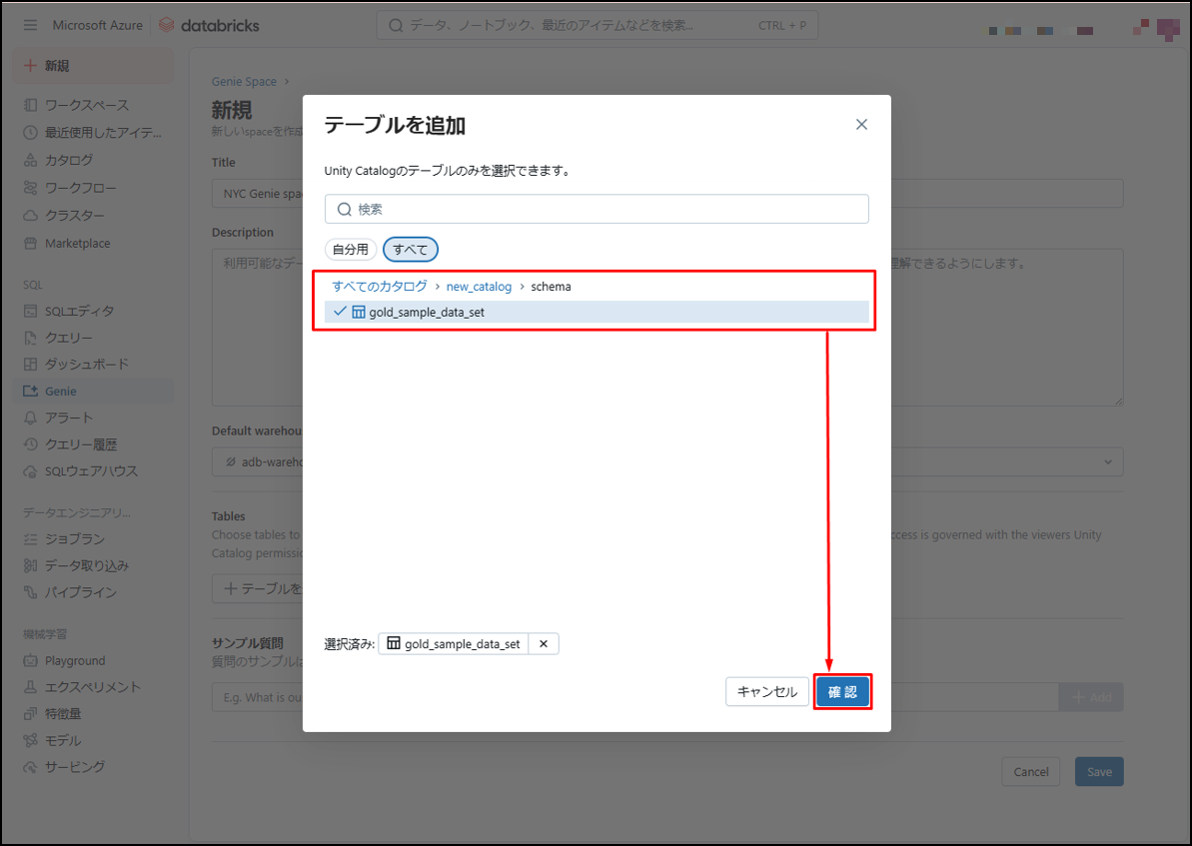Click the 確認 confirm button

[842, 692]
